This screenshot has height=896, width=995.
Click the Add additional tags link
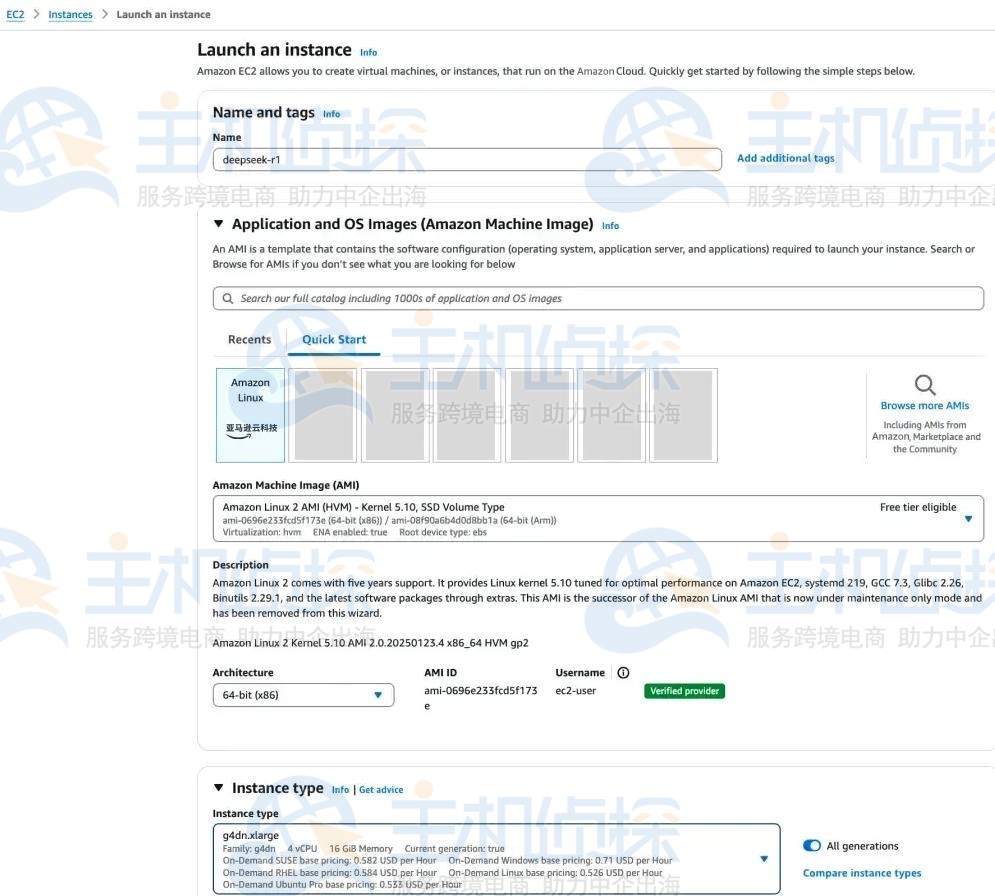(785, 158)
